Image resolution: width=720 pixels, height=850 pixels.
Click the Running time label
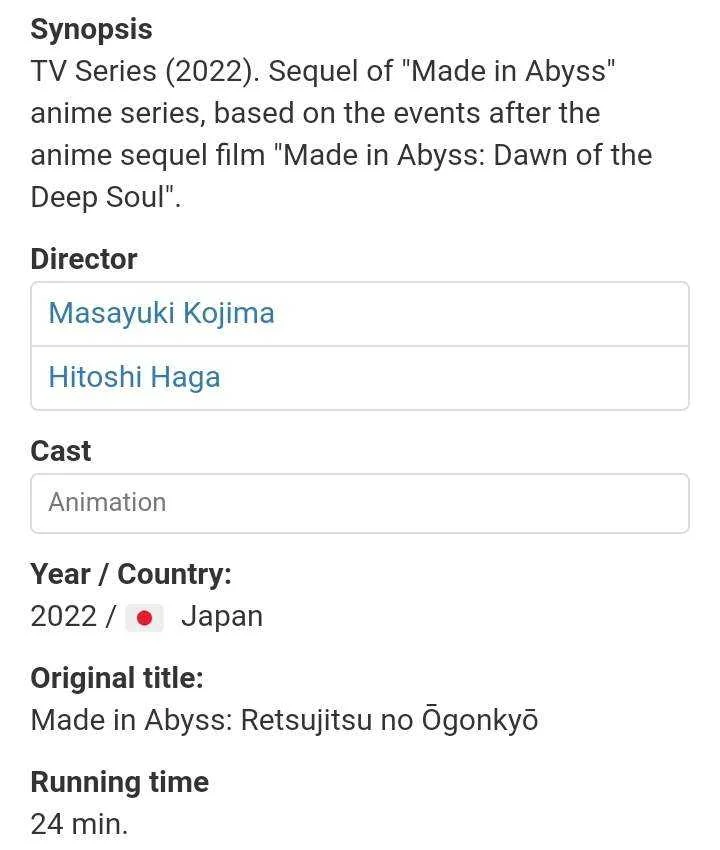tap(120, 782)
